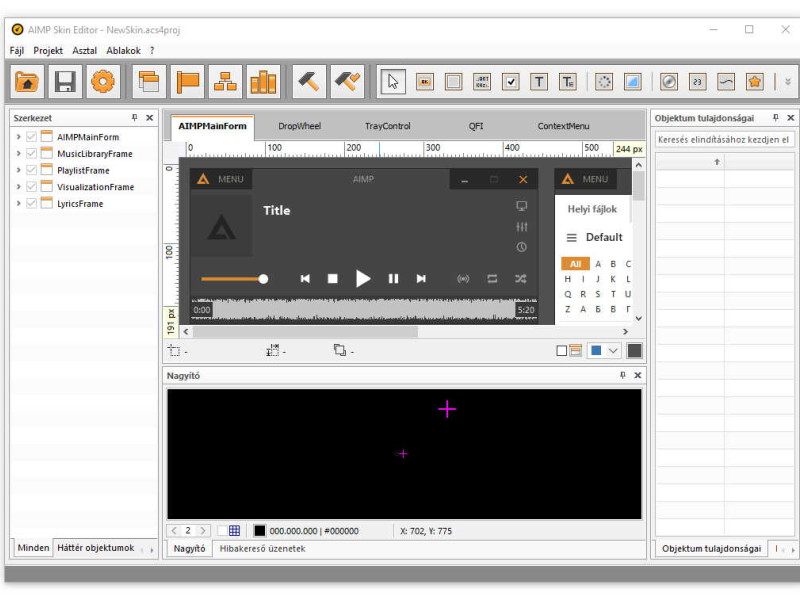The width and height of the screenshot is (800, 600).
Task: Open the blue color dropdown arrow below the canvas
Action: tap(613, 351)
